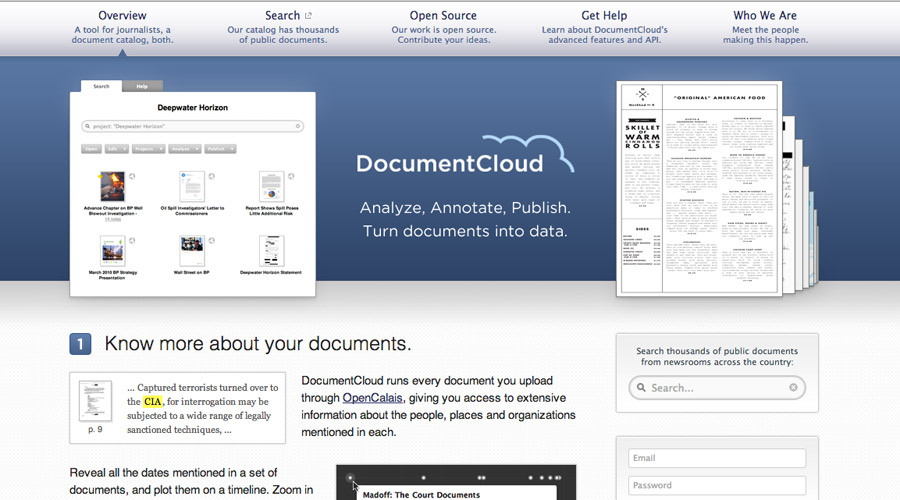This screenshot has width=900, height=500.
Task: Switch to the Open Source navigation tab
Action: click(444, 27)
